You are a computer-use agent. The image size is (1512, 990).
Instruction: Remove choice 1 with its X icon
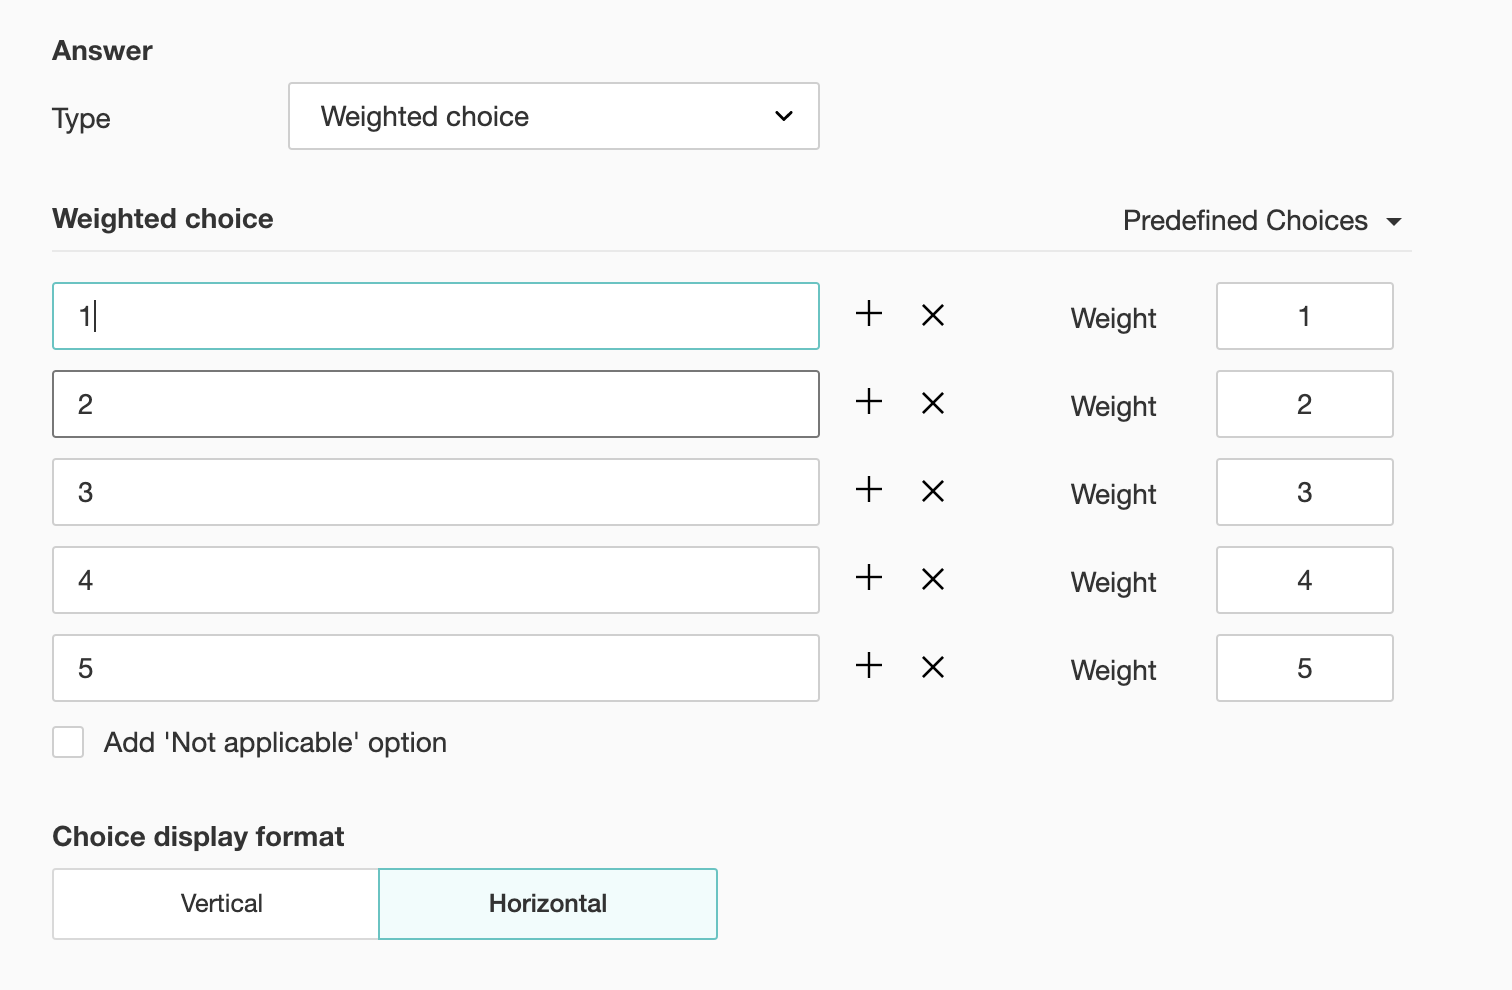(x=933, y=316)
